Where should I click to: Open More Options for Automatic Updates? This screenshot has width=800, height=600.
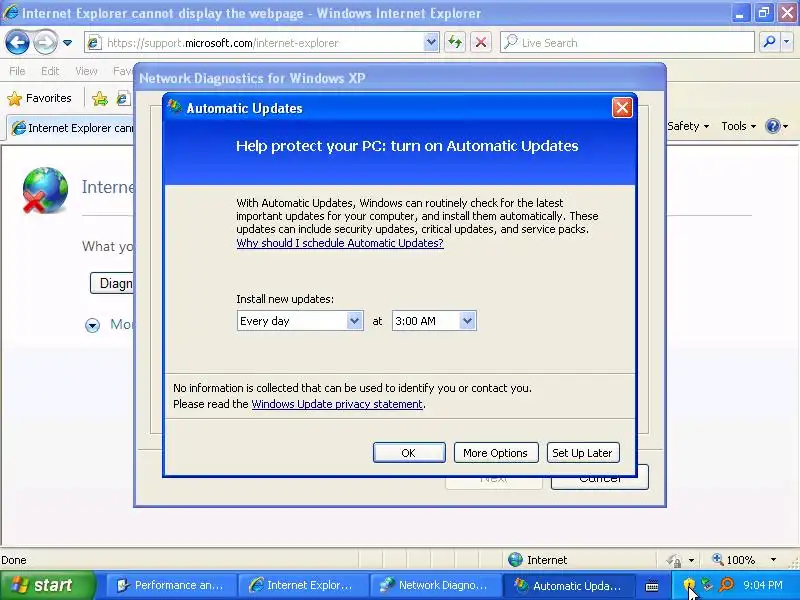495,453
